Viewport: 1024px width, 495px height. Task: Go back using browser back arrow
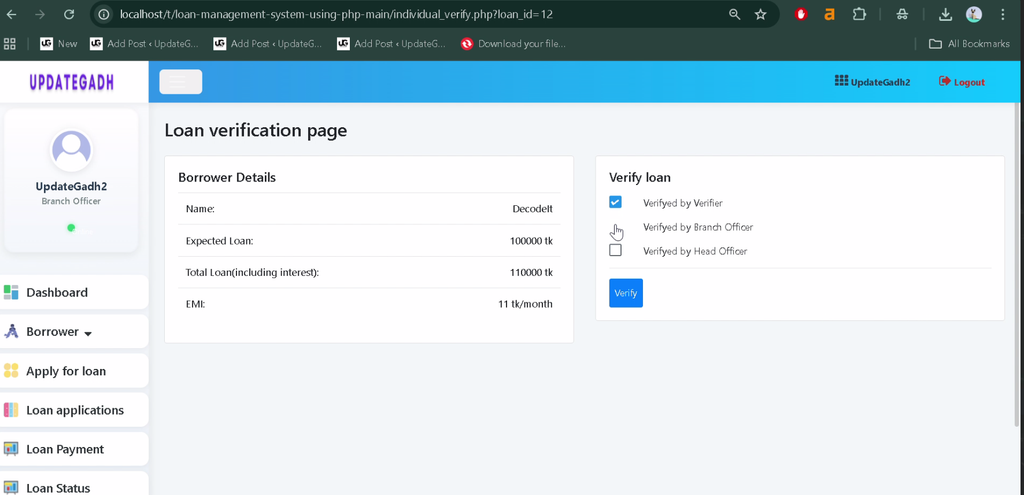tap(12, 14)
